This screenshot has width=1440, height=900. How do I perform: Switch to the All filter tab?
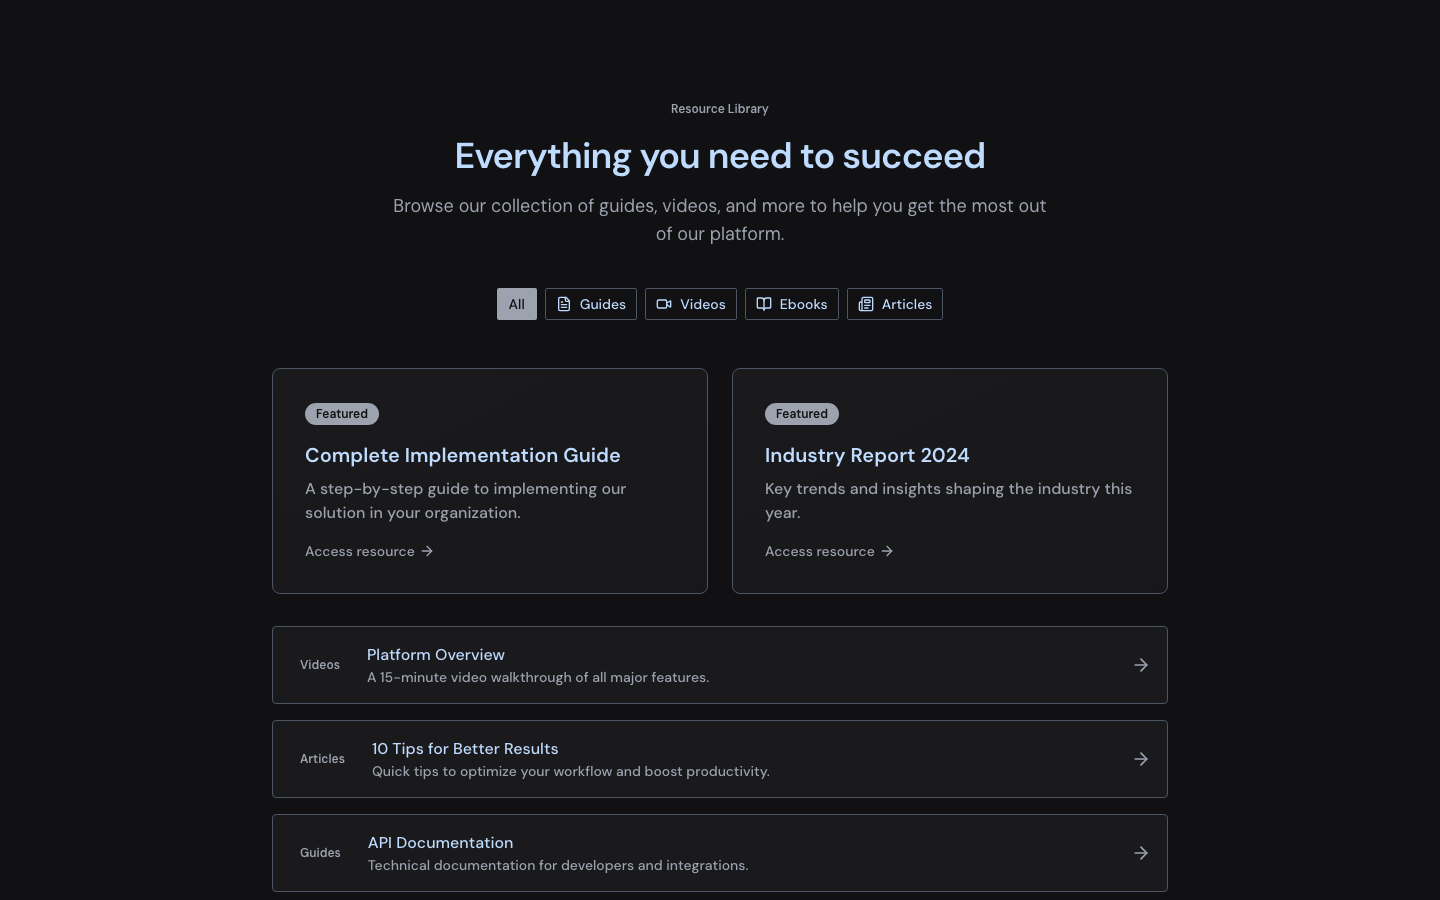click(516, 304)
